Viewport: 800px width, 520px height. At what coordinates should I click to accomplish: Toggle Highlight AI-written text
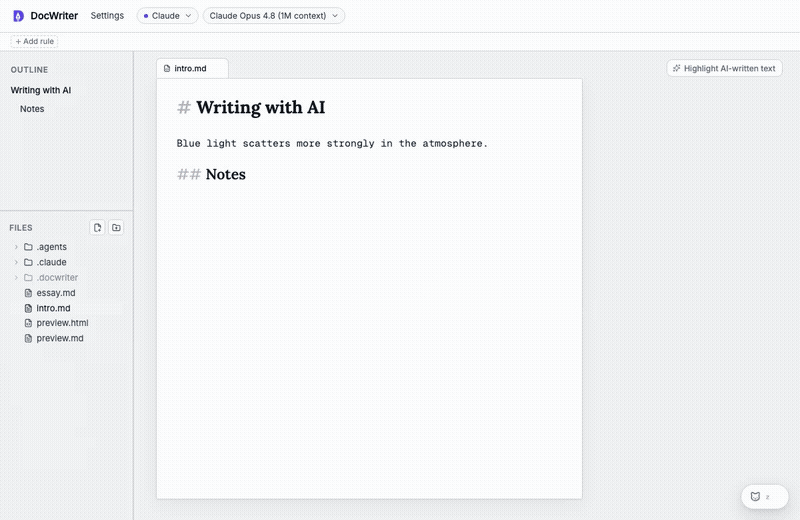pyautogui.click(x=724, y=68)
